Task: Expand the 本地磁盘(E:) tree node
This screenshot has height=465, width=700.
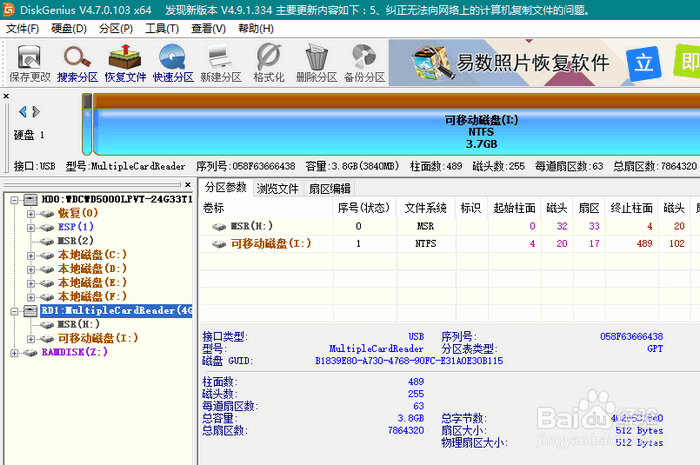Action: pos(31,283)
